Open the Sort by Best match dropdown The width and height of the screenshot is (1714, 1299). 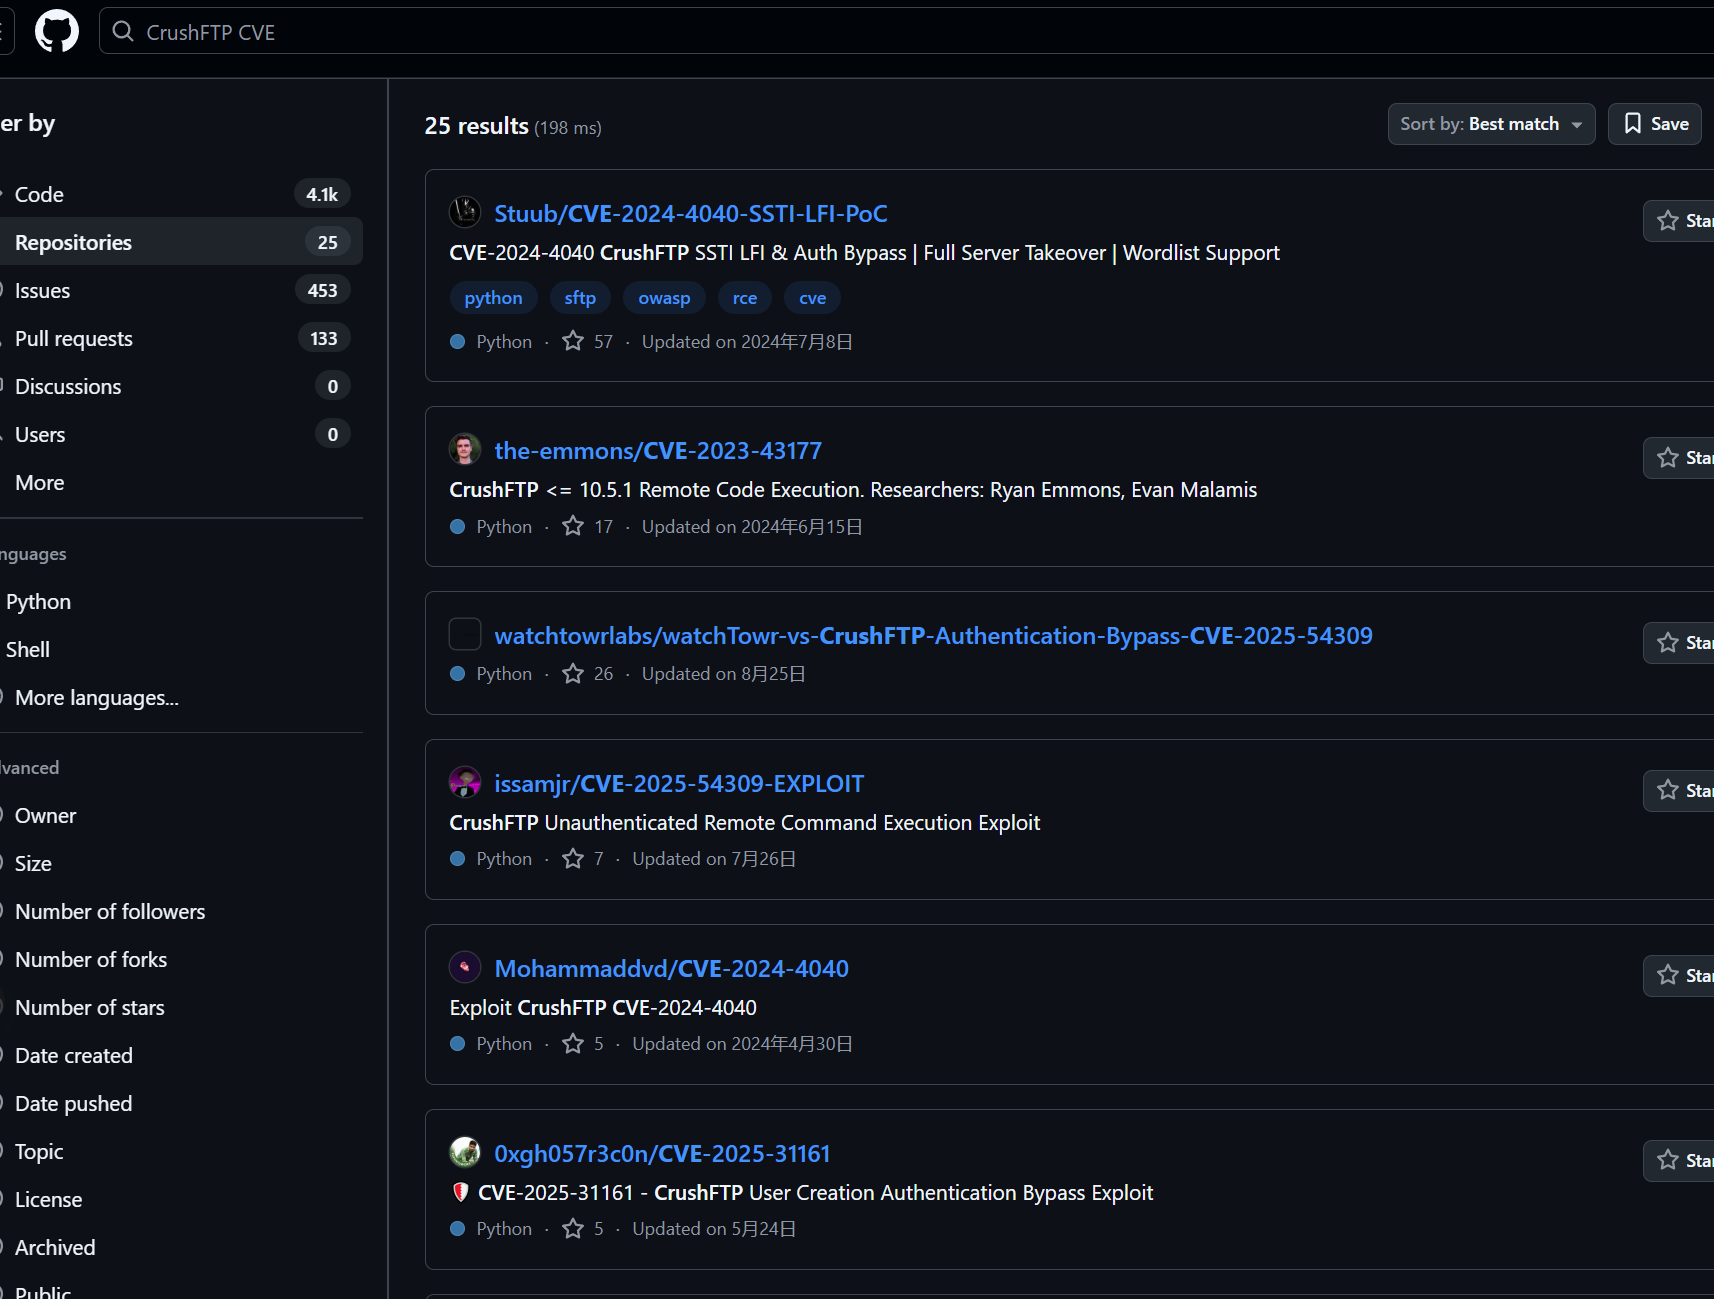pyautogui.click(x=1490, y=124)
